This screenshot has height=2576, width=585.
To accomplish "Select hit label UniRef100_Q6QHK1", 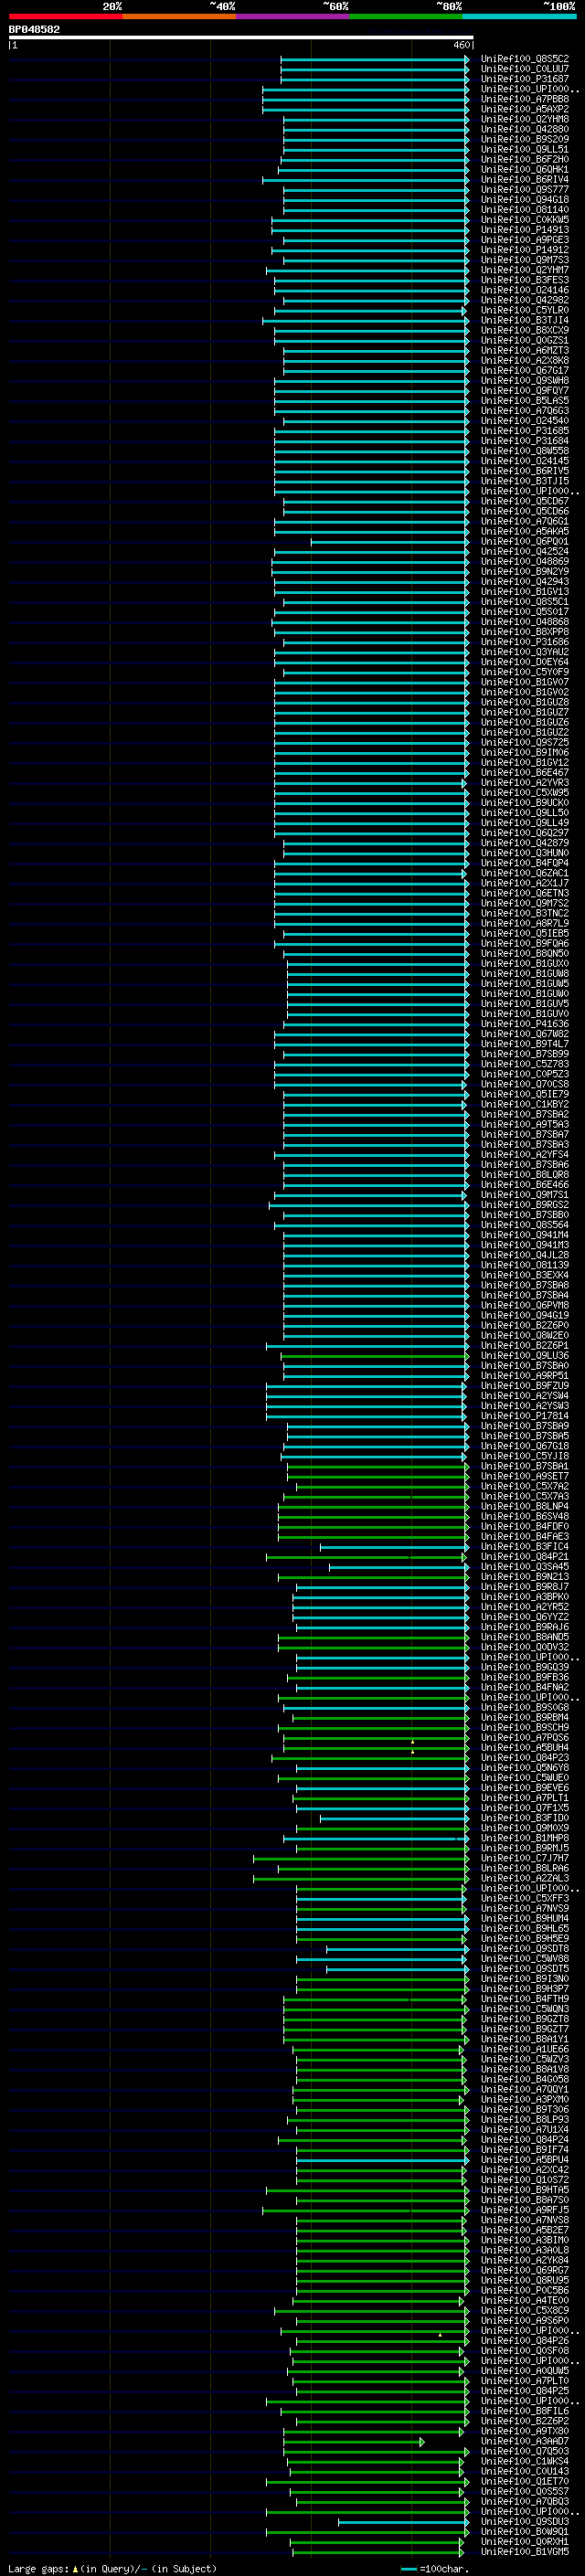I will pyautogui.click(x=525, y=170).
